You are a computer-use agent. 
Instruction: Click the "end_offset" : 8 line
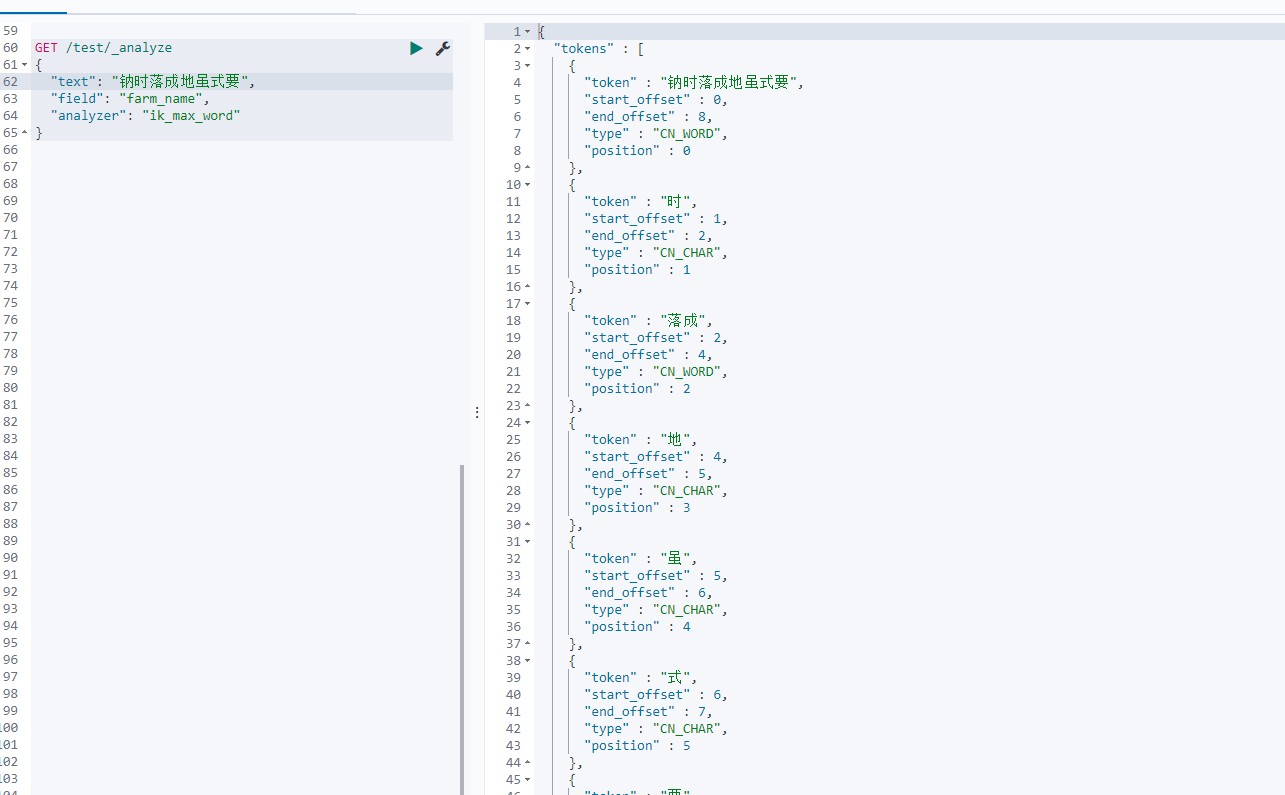(648, 117)
